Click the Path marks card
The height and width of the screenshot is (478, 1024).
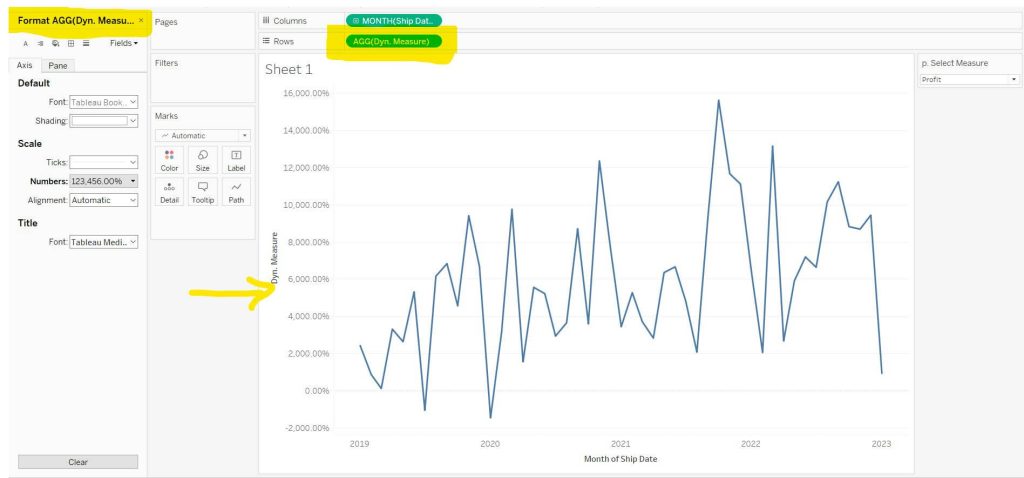[x=236, y=192]
